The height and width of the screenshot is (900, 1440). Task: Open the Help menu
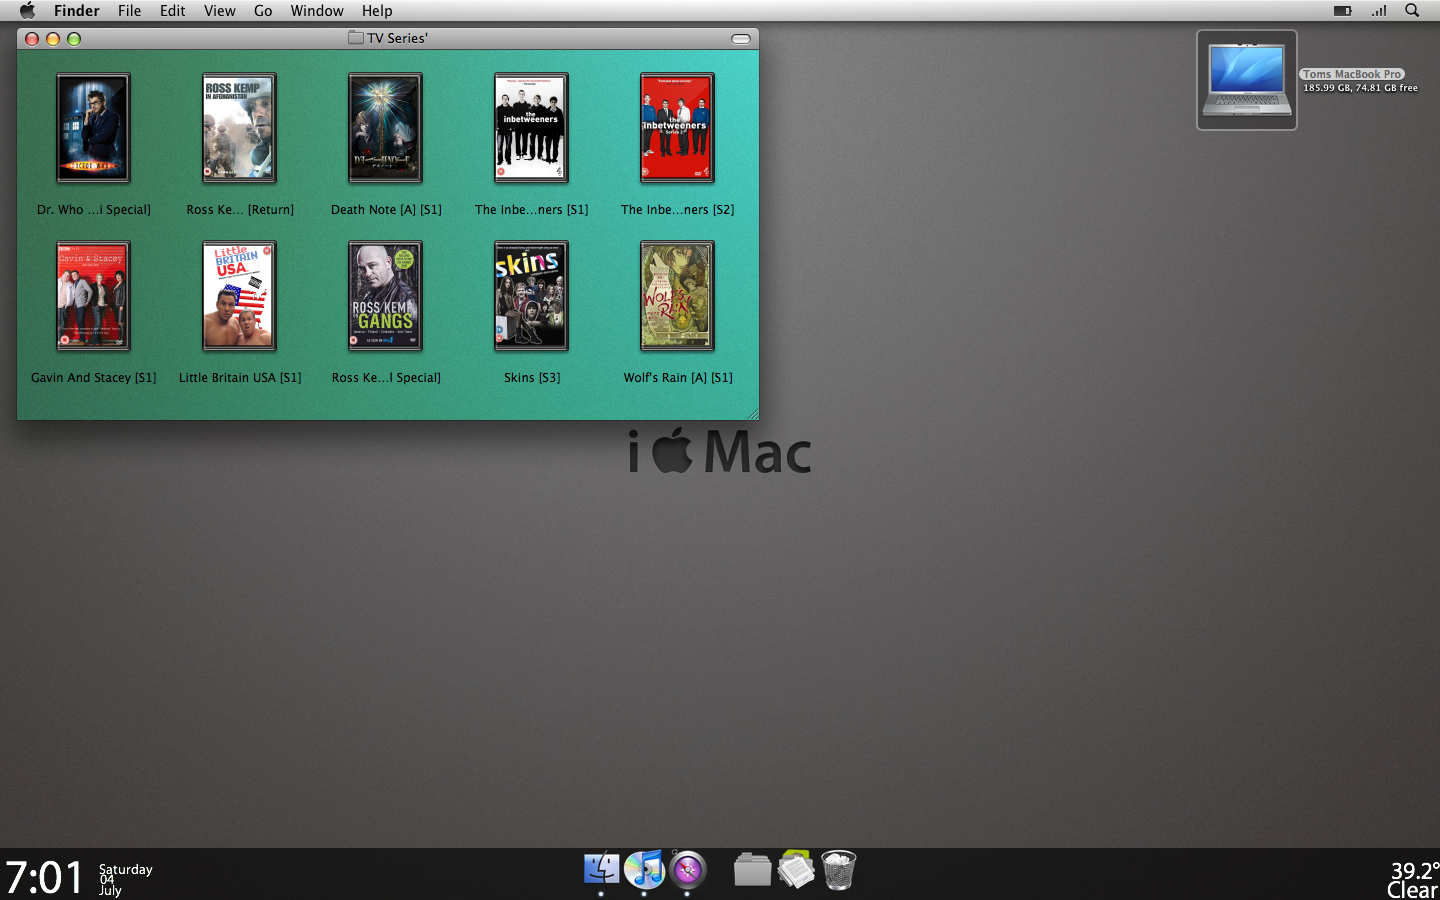coord(377,10)
